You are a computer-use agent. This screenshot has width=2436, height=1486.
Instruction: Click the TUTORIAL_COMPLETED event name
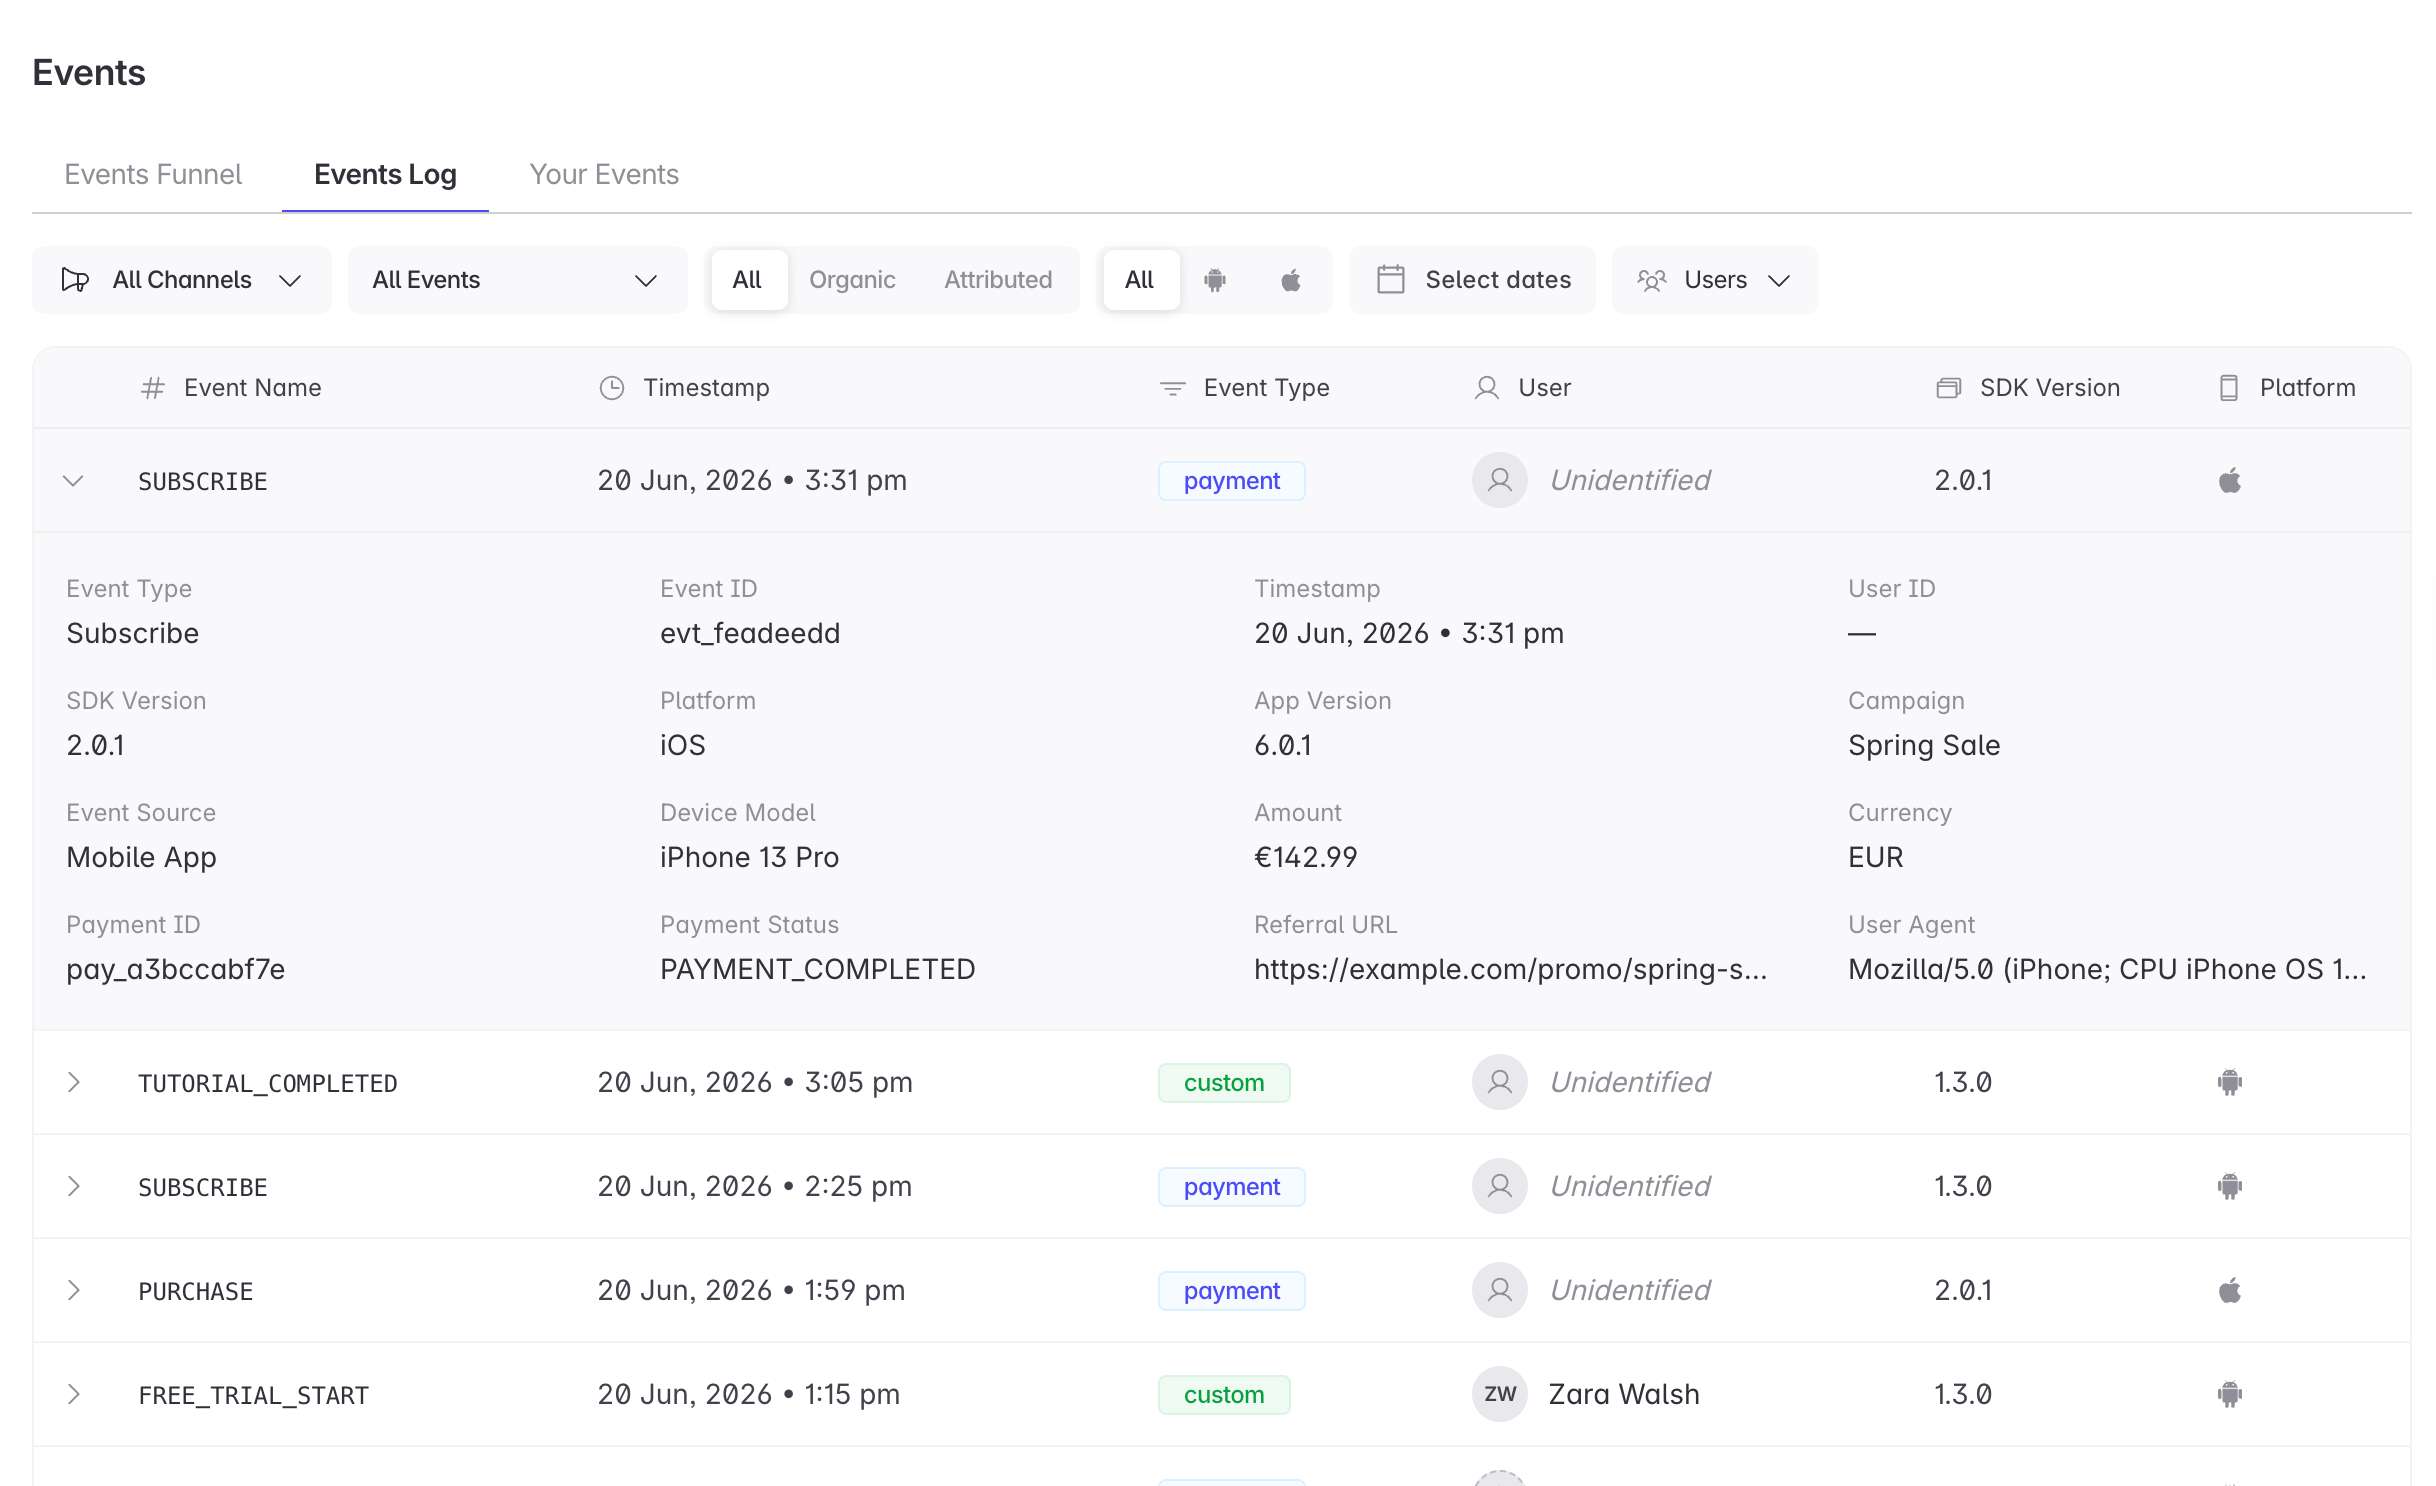coord(267,1083)
